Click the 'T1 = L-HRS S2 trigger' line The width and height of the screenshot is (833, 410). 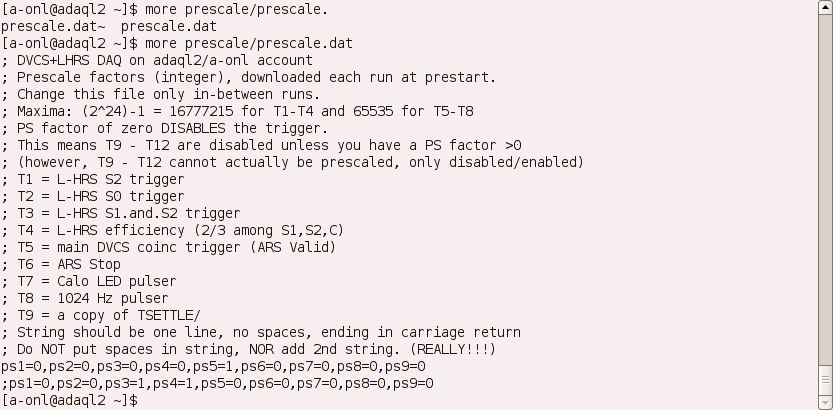[93, 179]
